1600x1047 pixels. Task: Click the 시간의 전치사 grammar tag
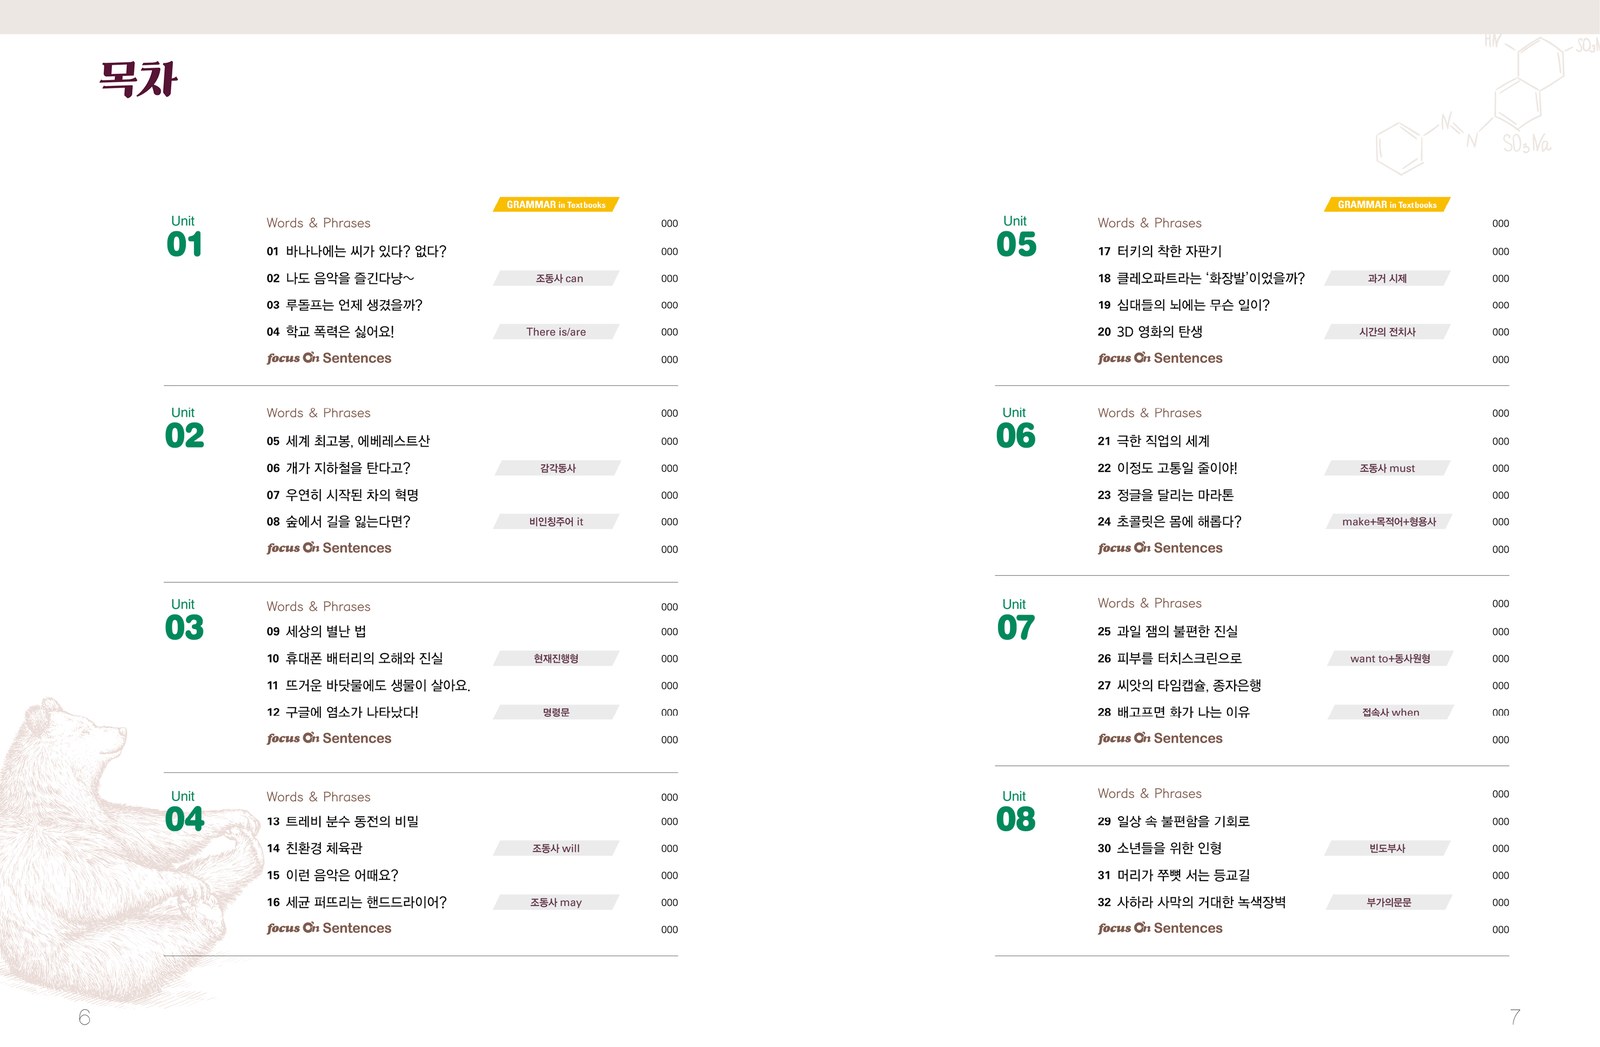[1388, 331]
